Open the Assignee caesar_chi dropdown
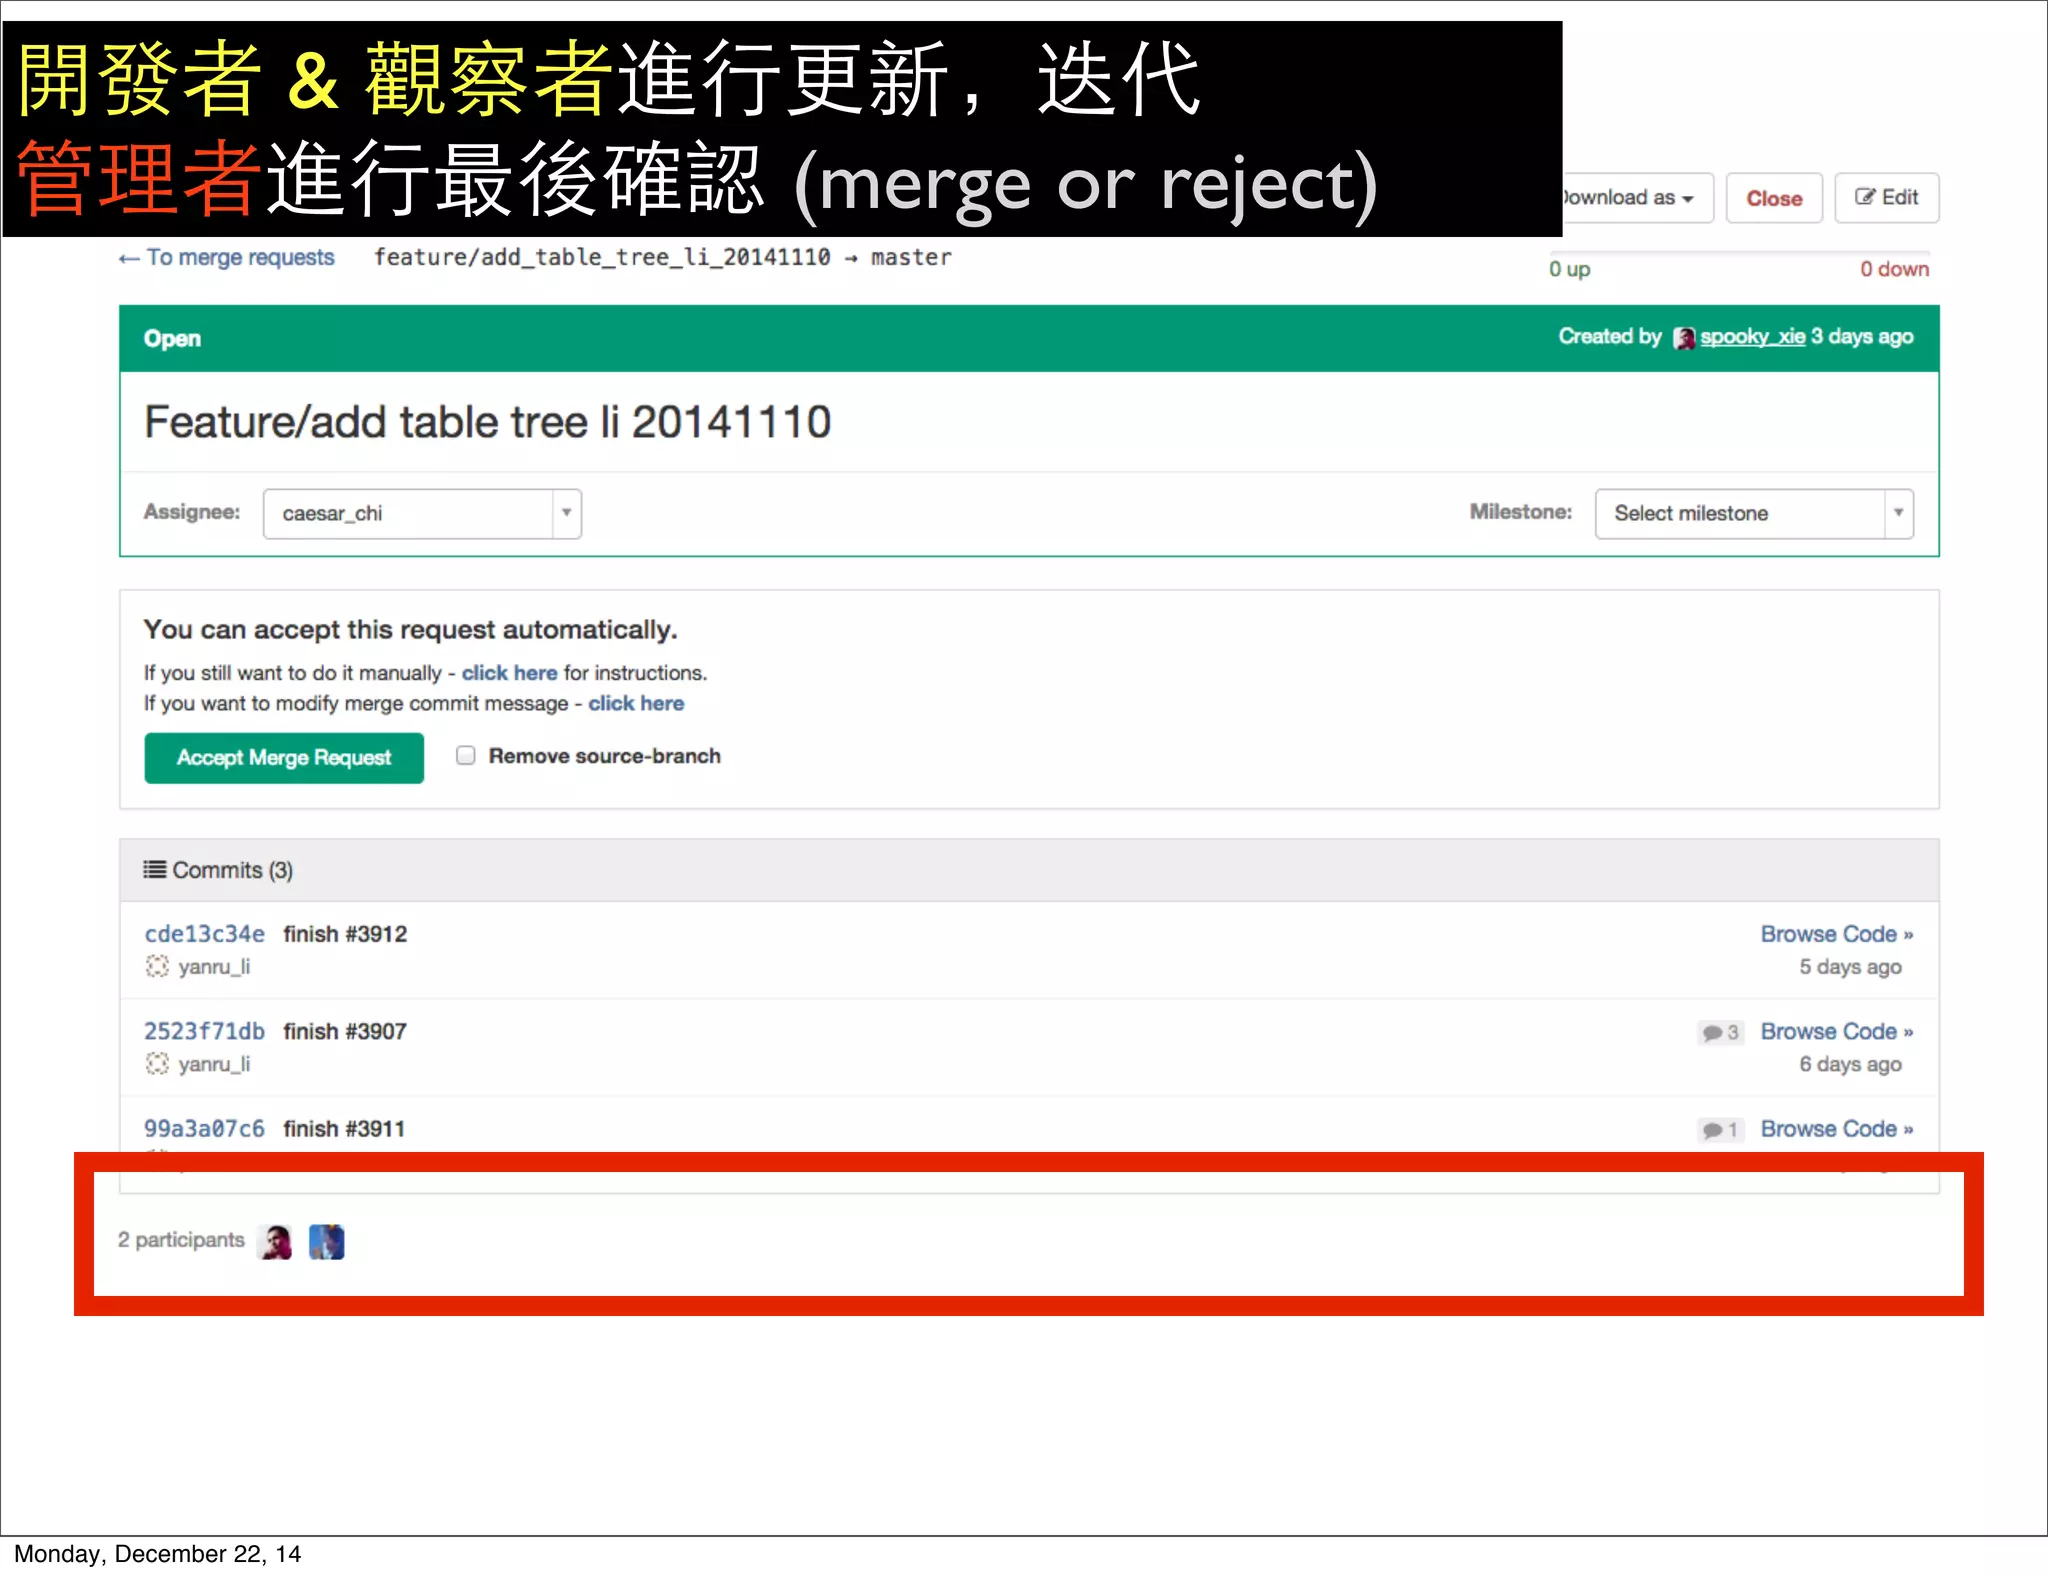 coord(421,513)
